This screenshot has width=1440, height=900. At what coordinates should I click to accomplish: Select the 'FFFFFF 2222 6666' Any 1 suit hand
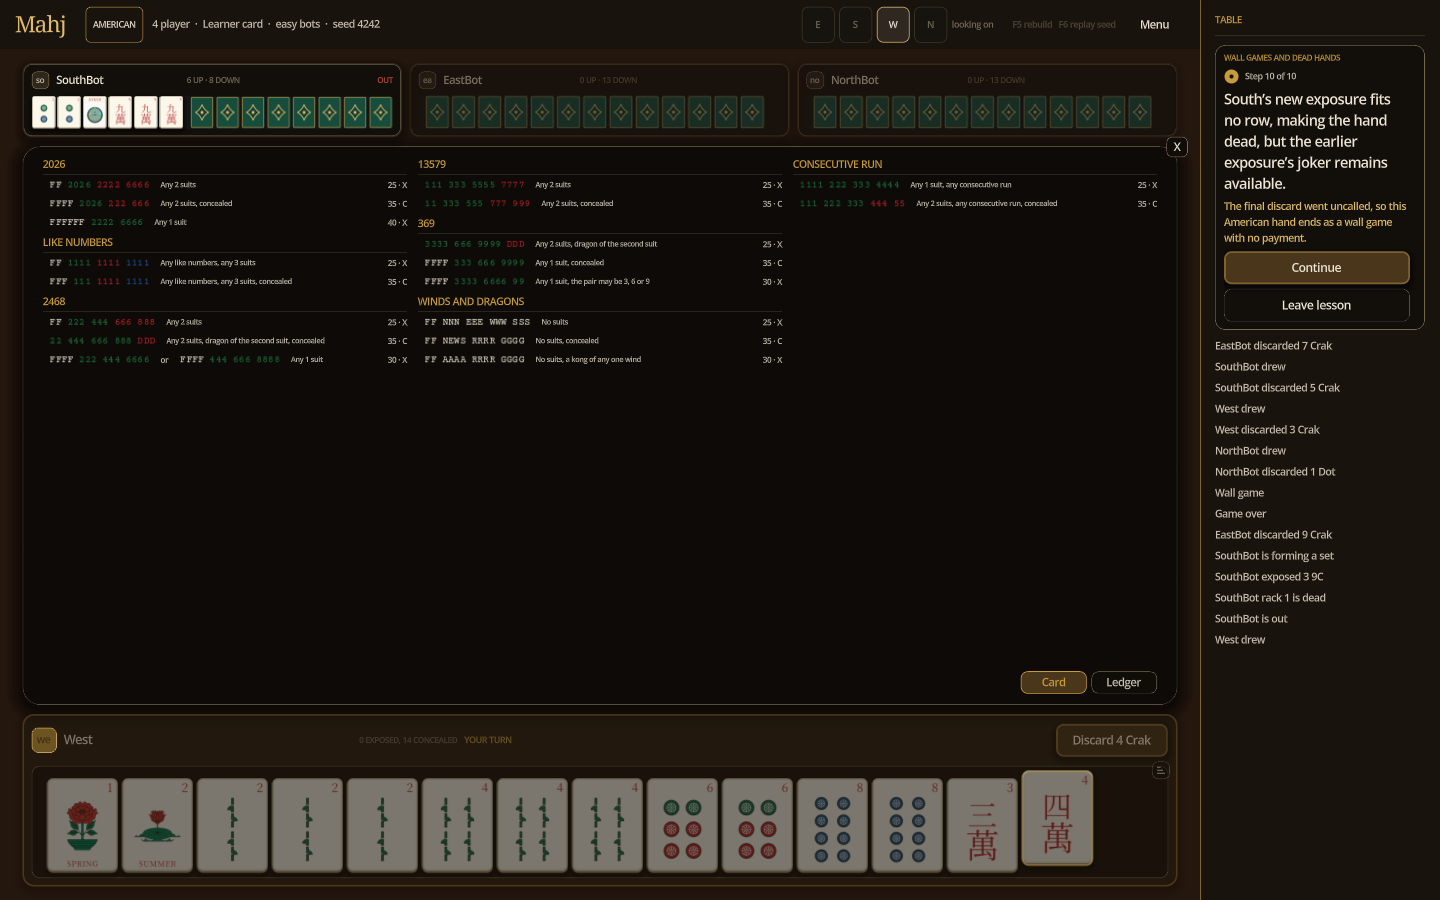pyautogui.click(x=228, y=222)
